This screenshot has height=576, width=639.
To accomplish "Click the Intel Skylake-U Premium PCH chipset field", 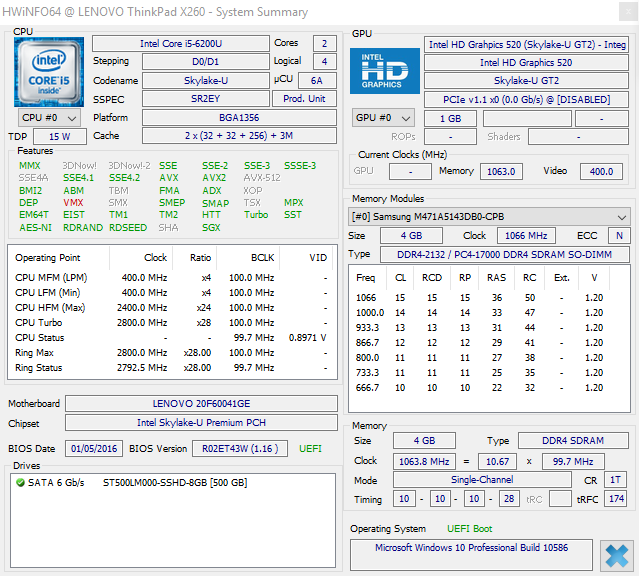I will (201, 423).
